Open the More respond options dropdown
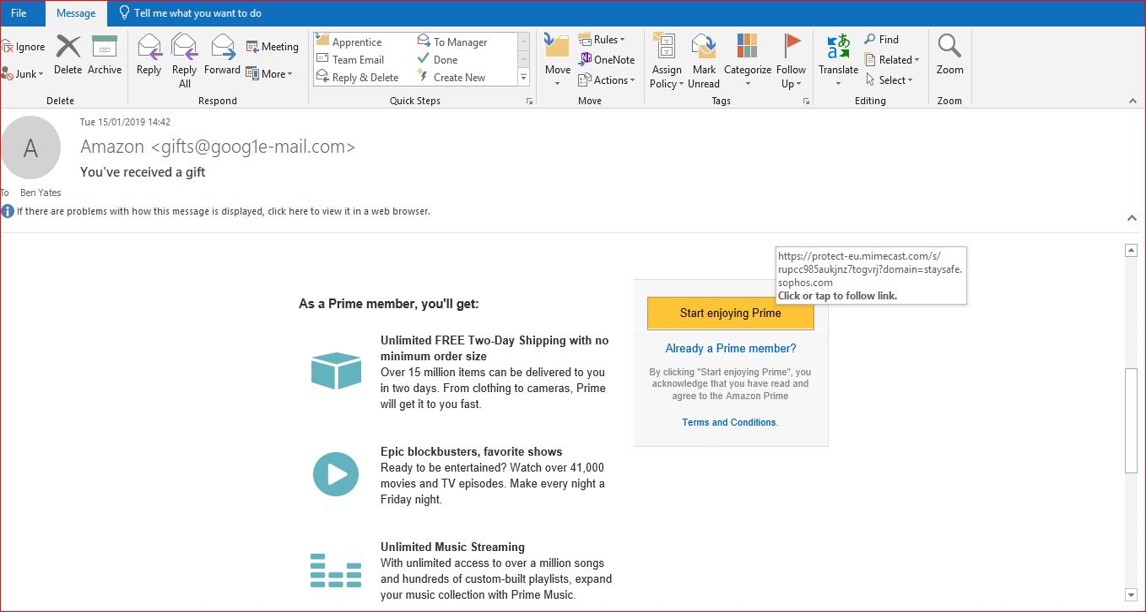 pyautogui.click(x=269, y=74)
